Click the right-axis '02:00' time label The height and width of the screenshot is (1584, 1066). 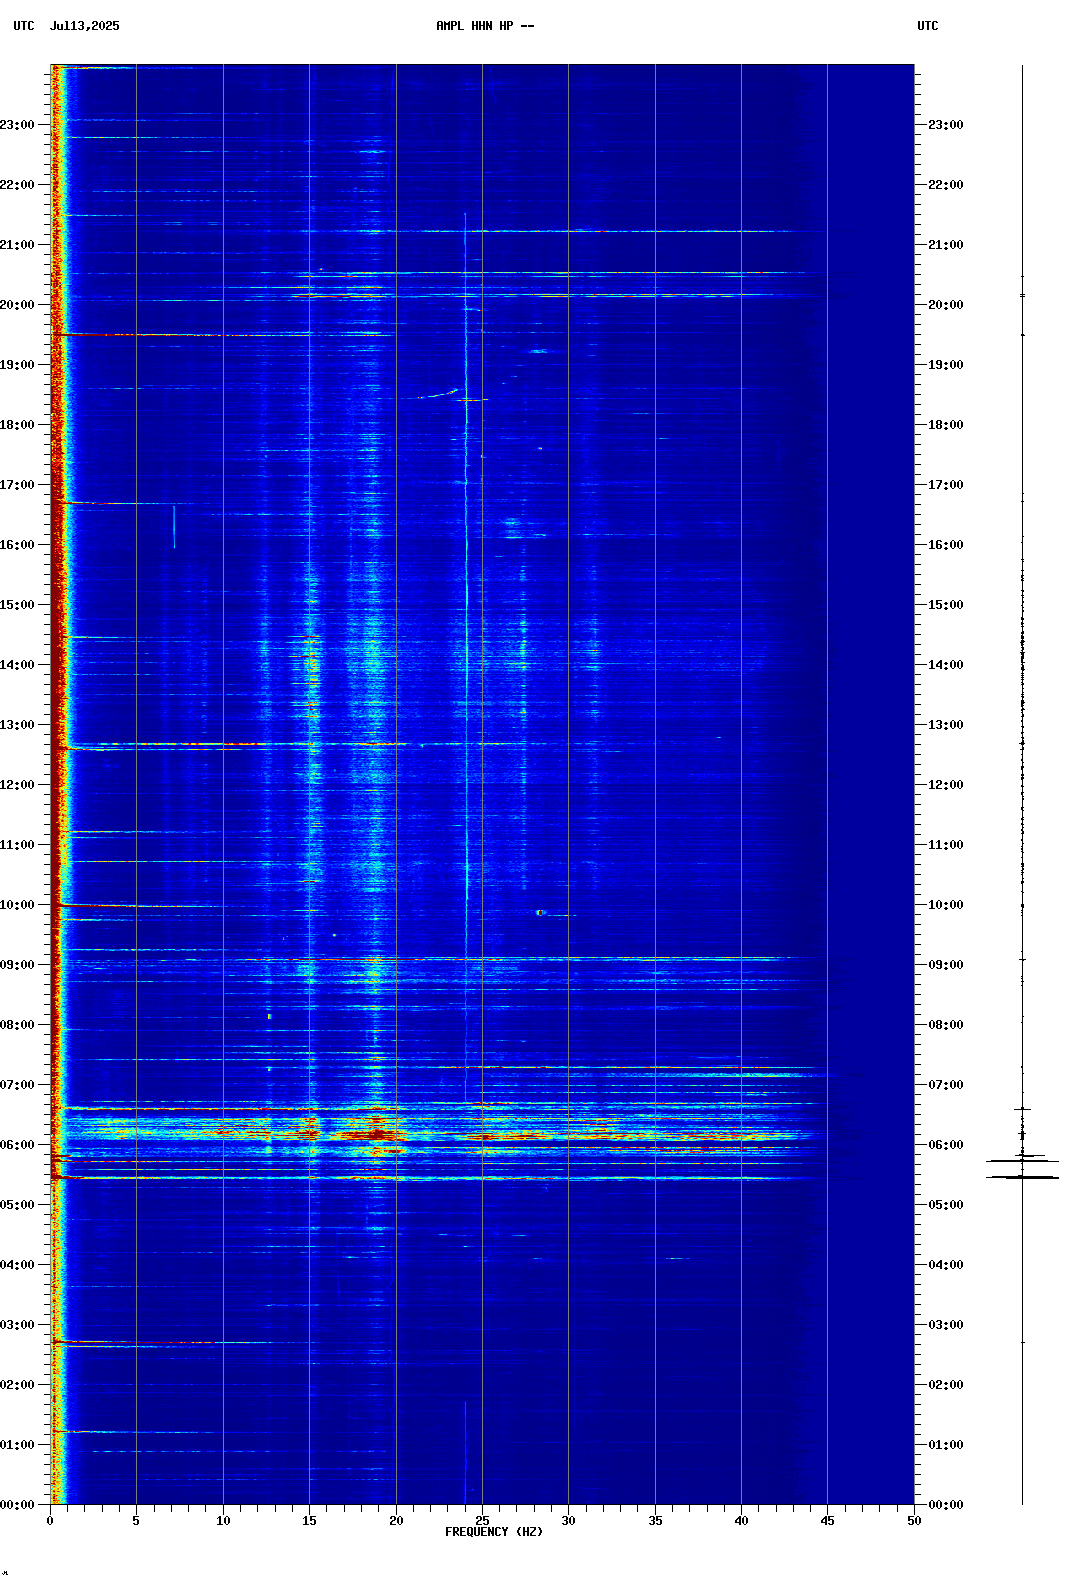click(946, 1385)
